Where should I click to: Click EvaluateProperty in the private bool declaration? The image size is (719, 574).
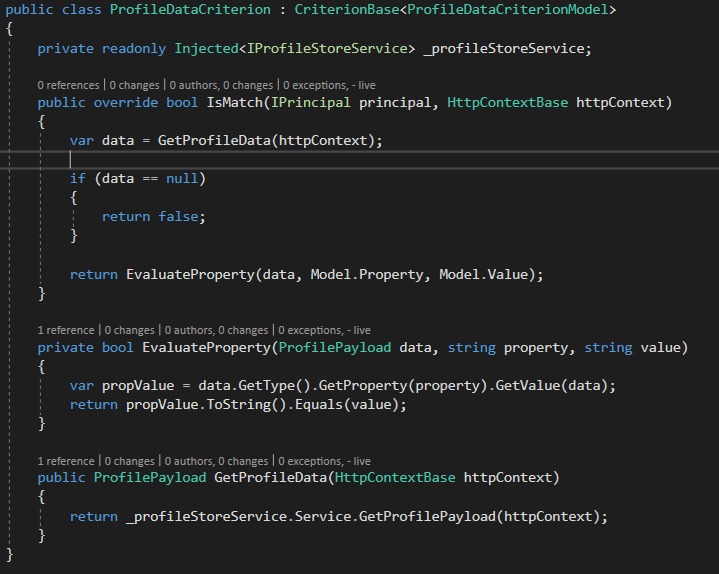206,348
